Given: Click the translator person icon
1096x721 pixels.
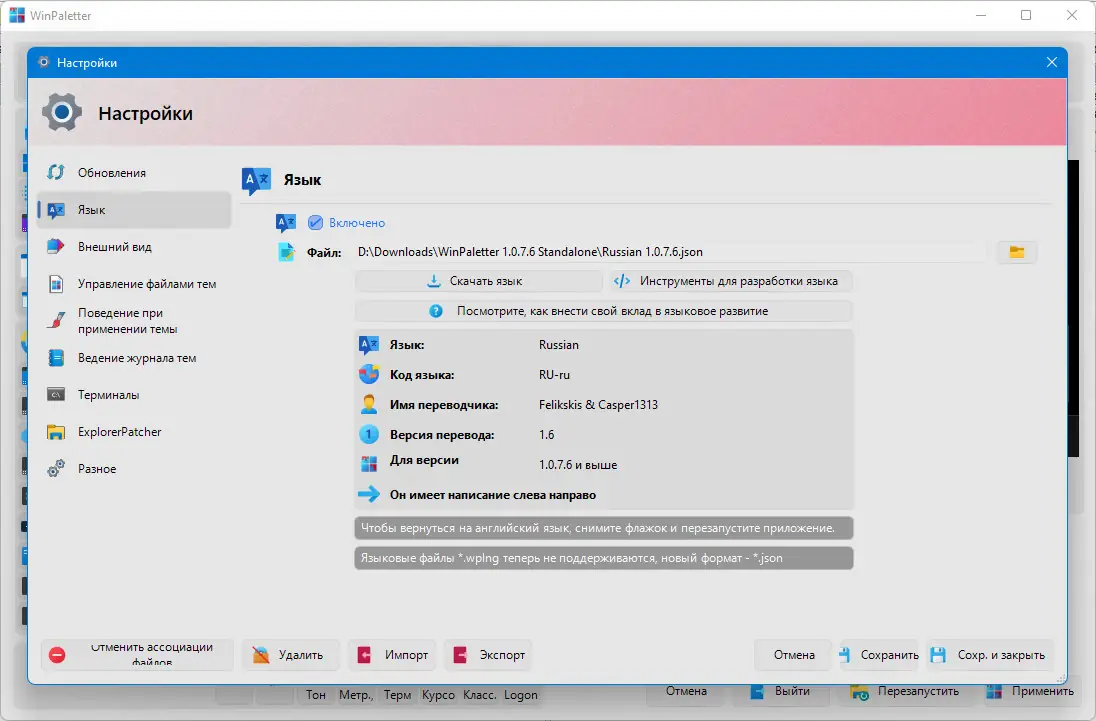Looking at the screenshot, I should click(x=369, y=405).
